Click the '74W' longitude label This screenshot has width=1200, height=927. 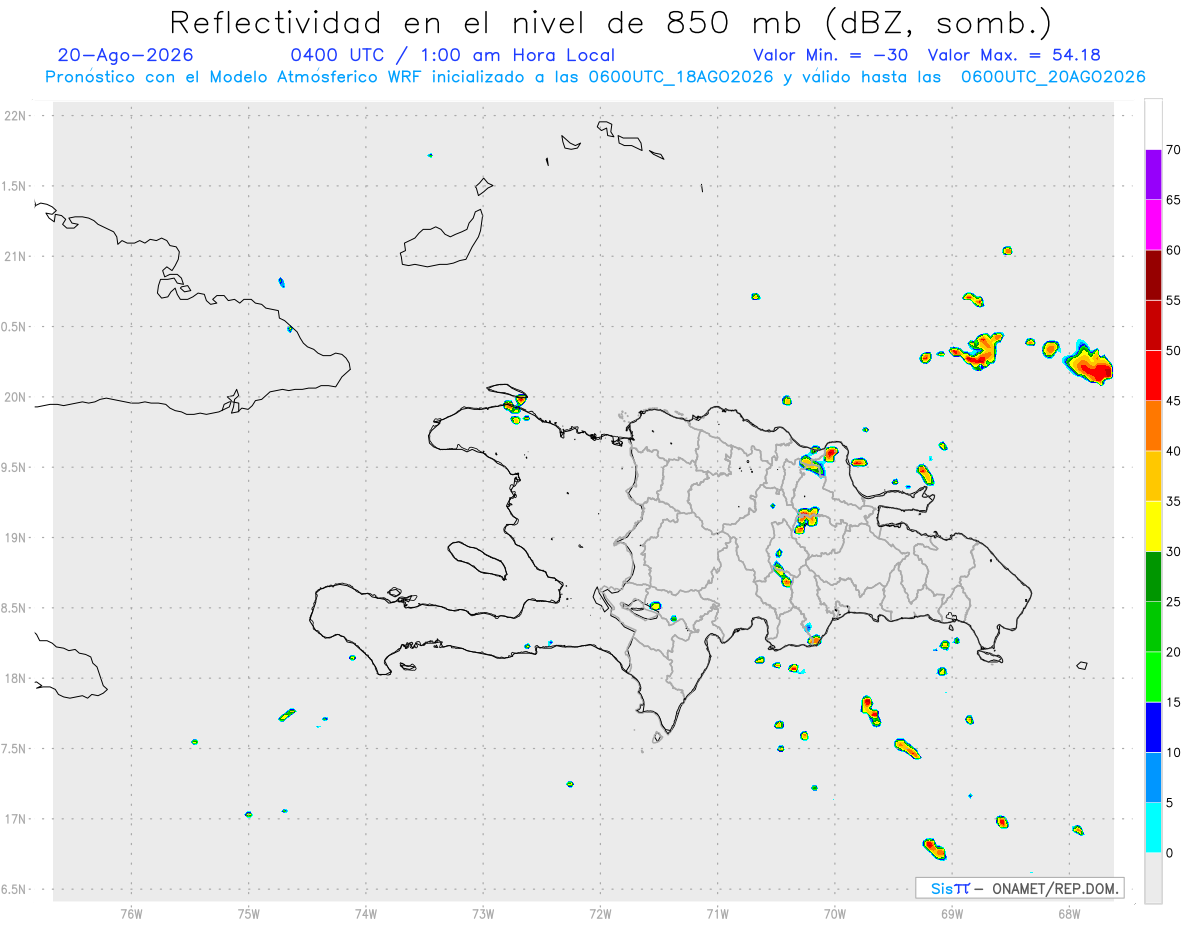point(366,912)
